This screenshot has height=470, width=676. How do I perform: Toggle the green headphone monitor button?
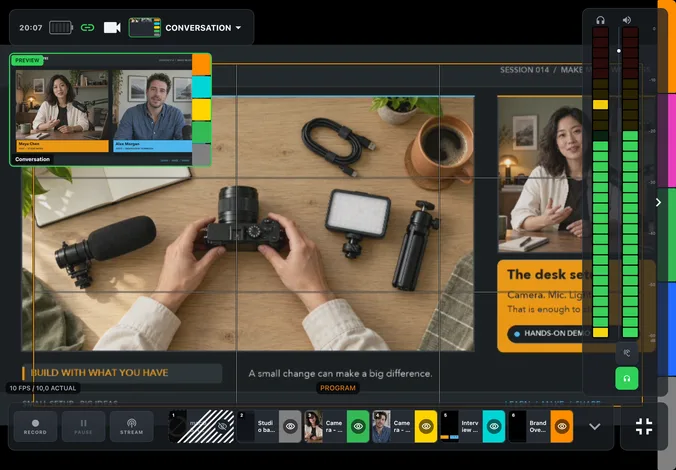627,379
